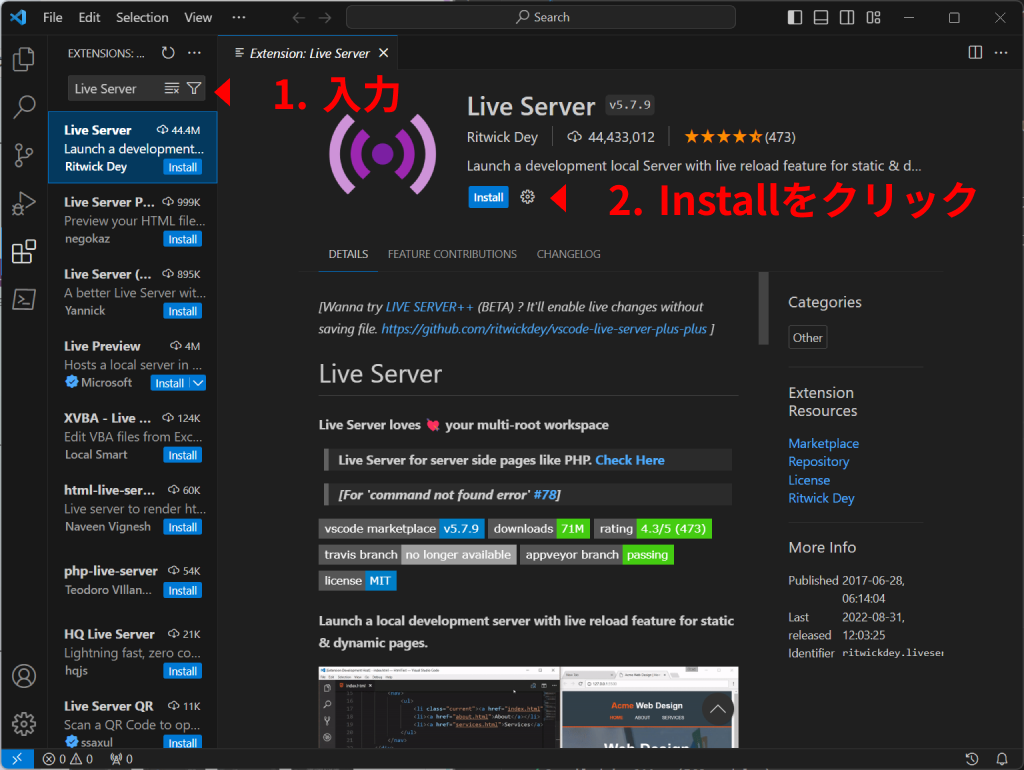
Task: Refresh the extensions list
Action: coord(168,53)
